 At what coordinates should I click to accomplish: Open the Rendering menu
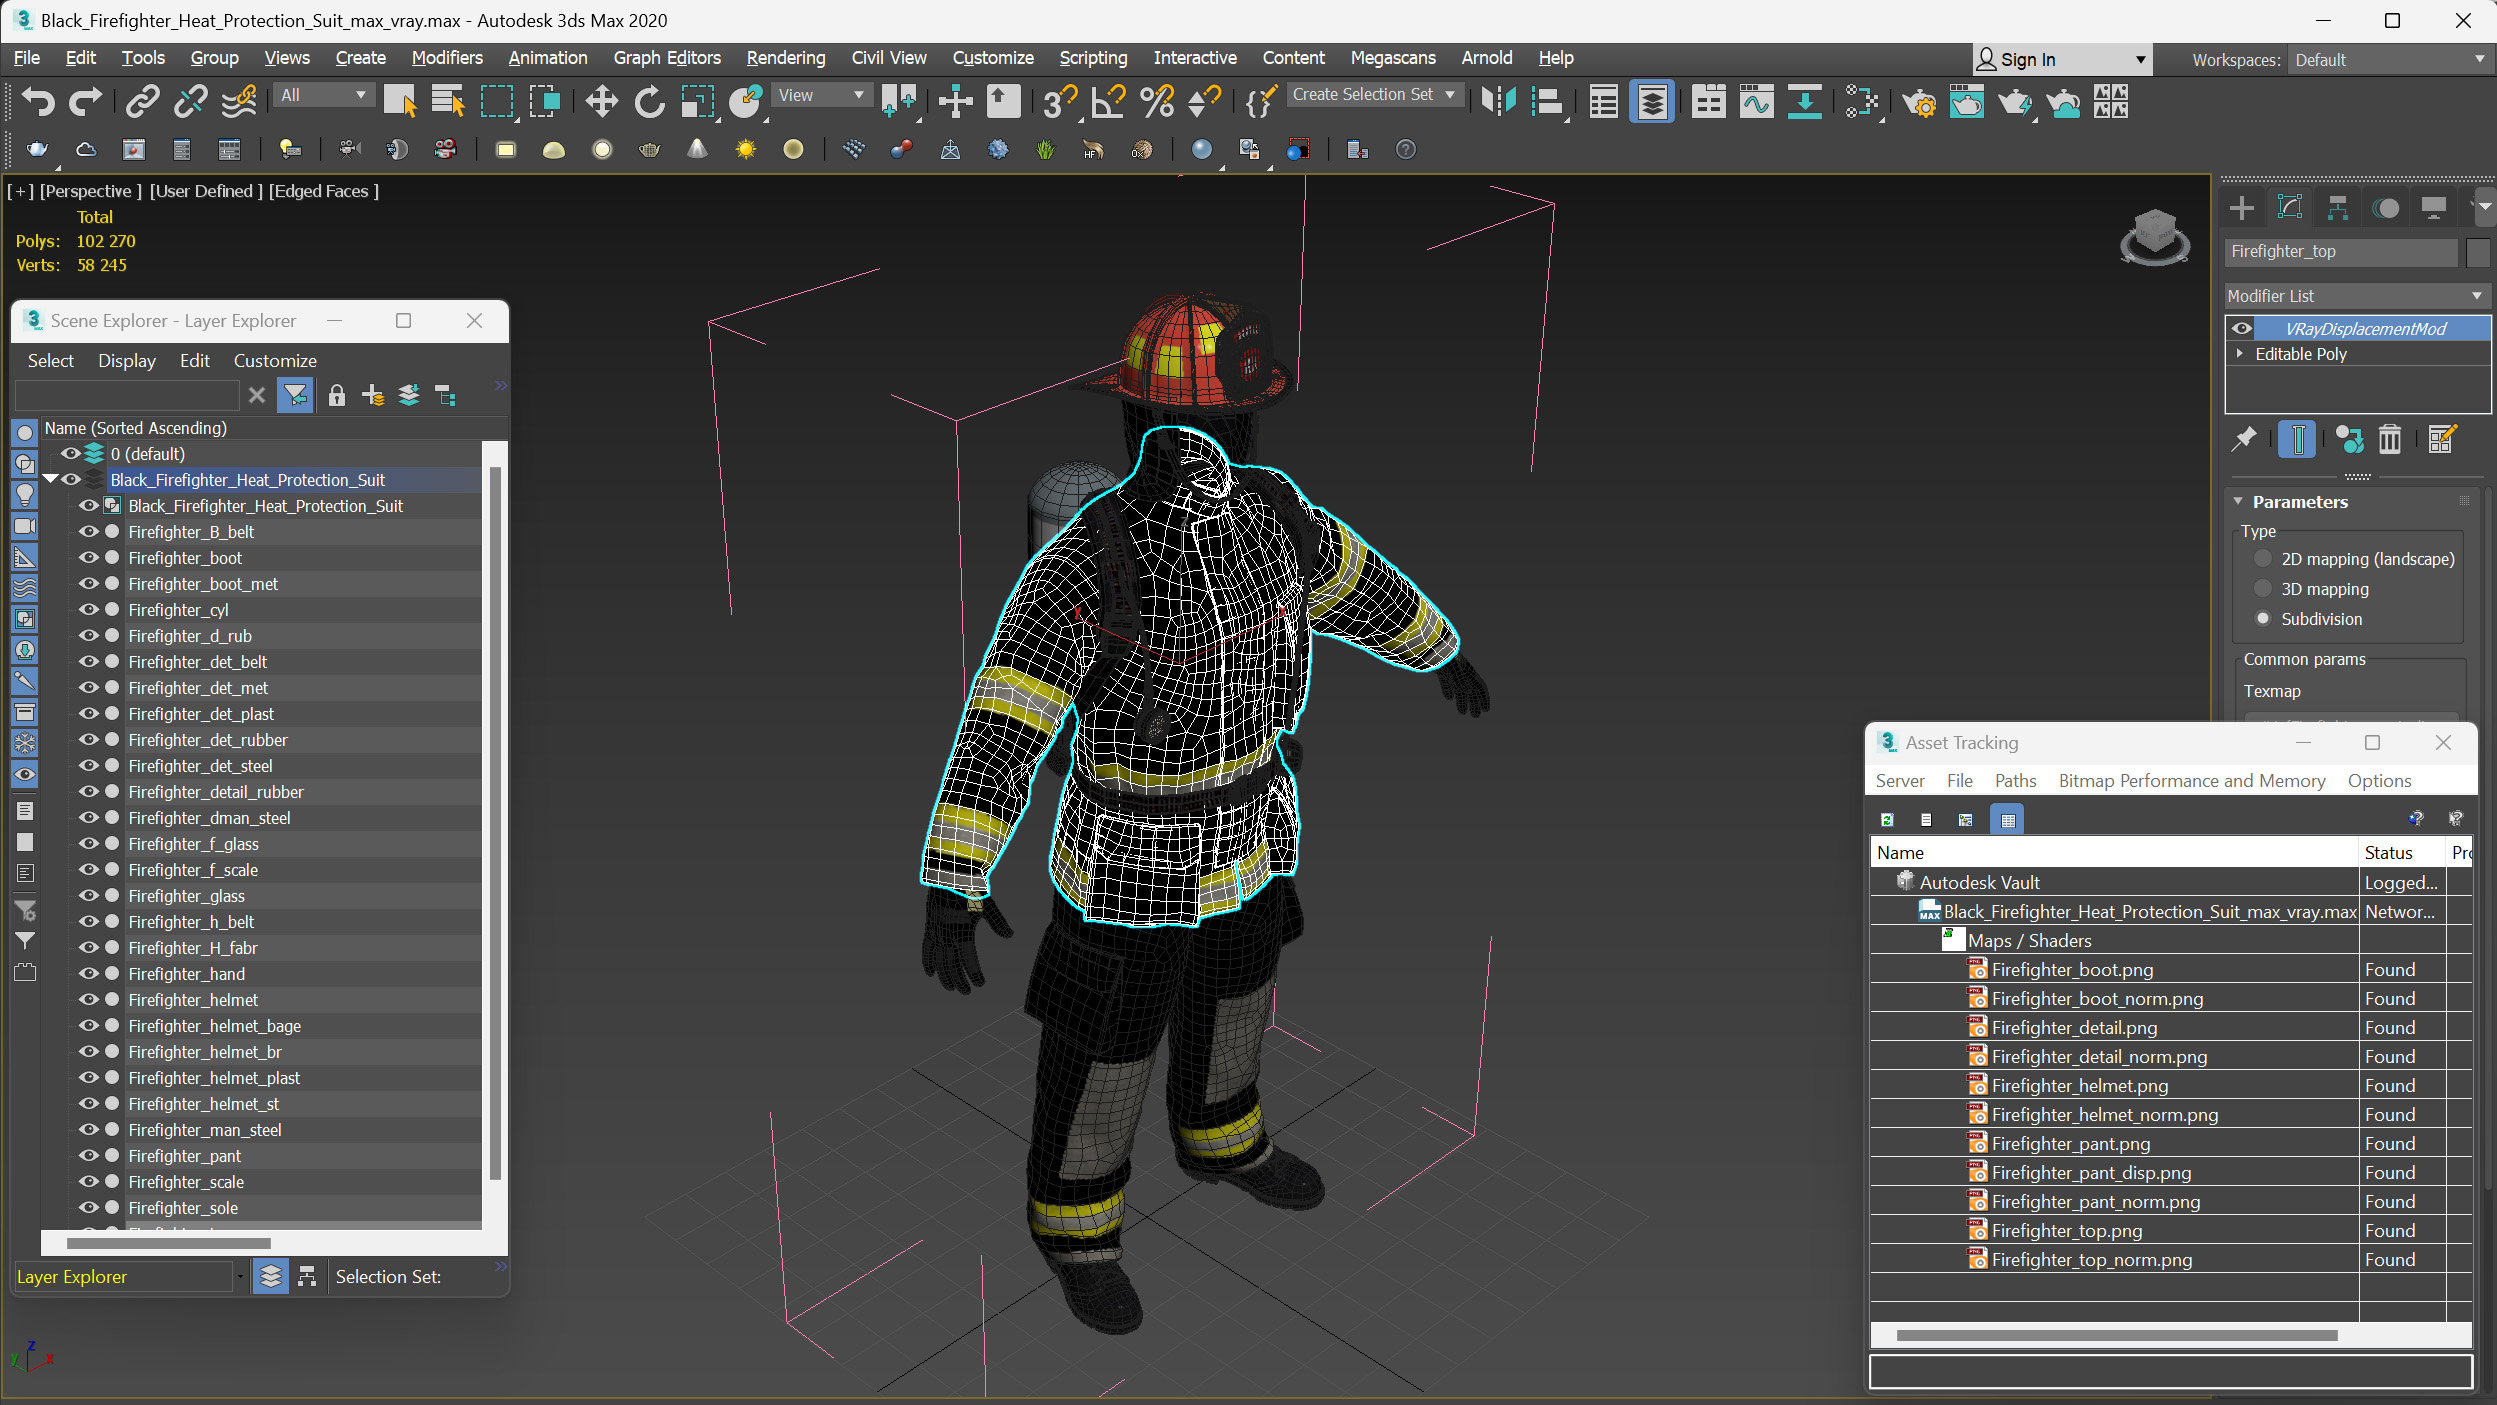(786, 58)
